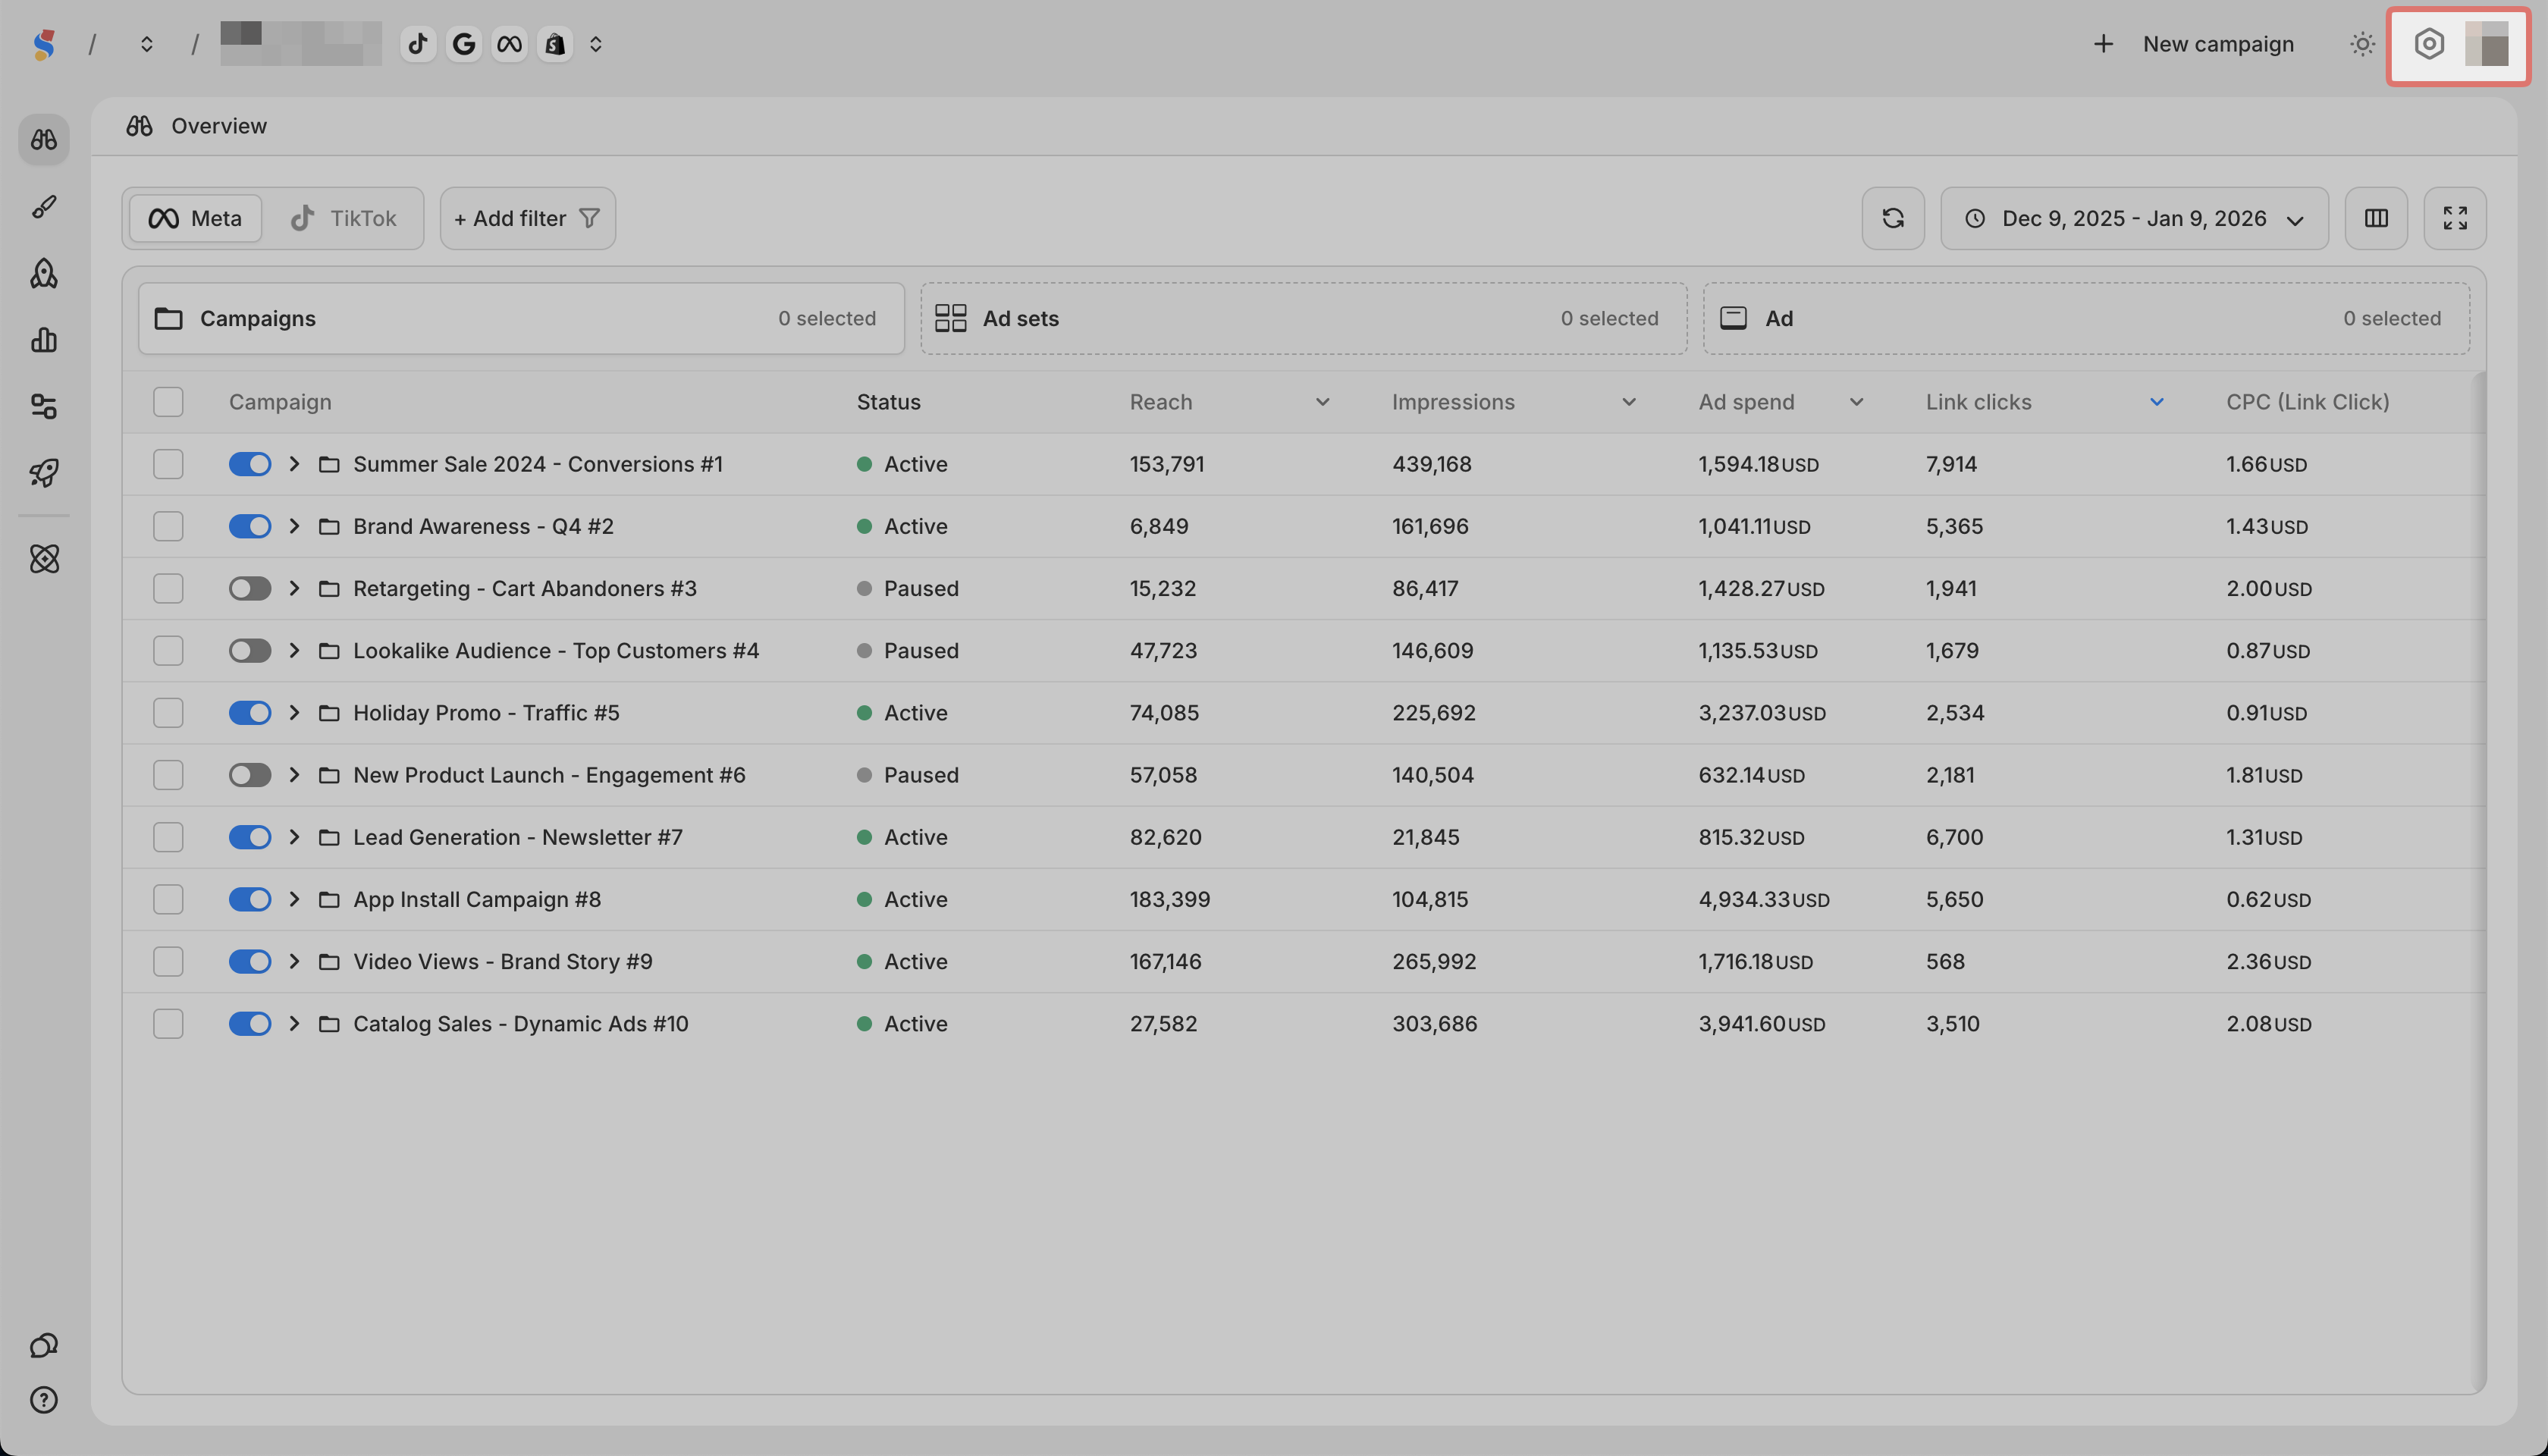The image size is (2548, 1456).
Task: Select all campaigns header checkbox
Action: coord(168,402)
